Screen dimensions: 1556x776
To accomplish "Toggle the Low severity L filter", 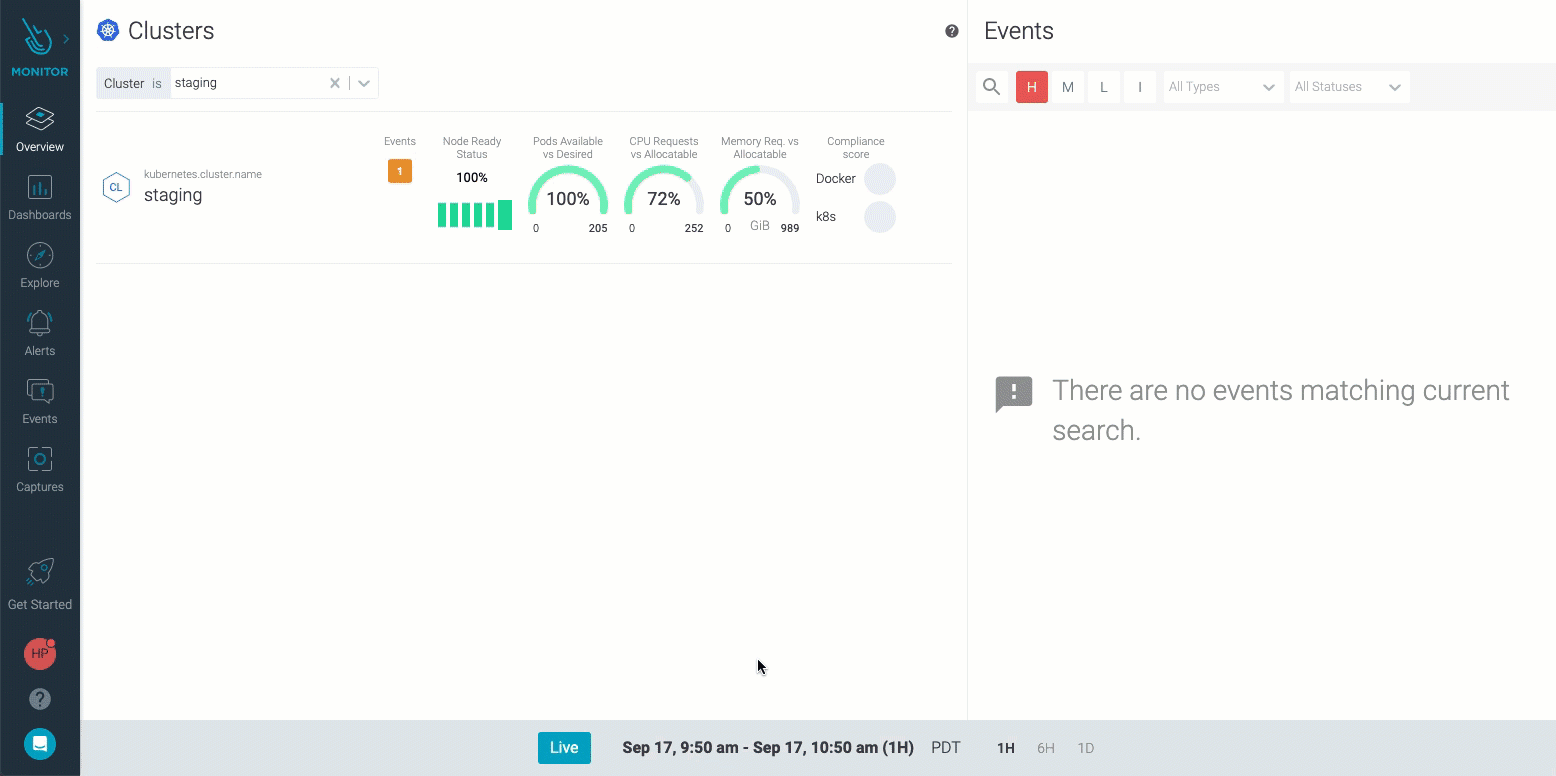I will (x=1104, y=87).
